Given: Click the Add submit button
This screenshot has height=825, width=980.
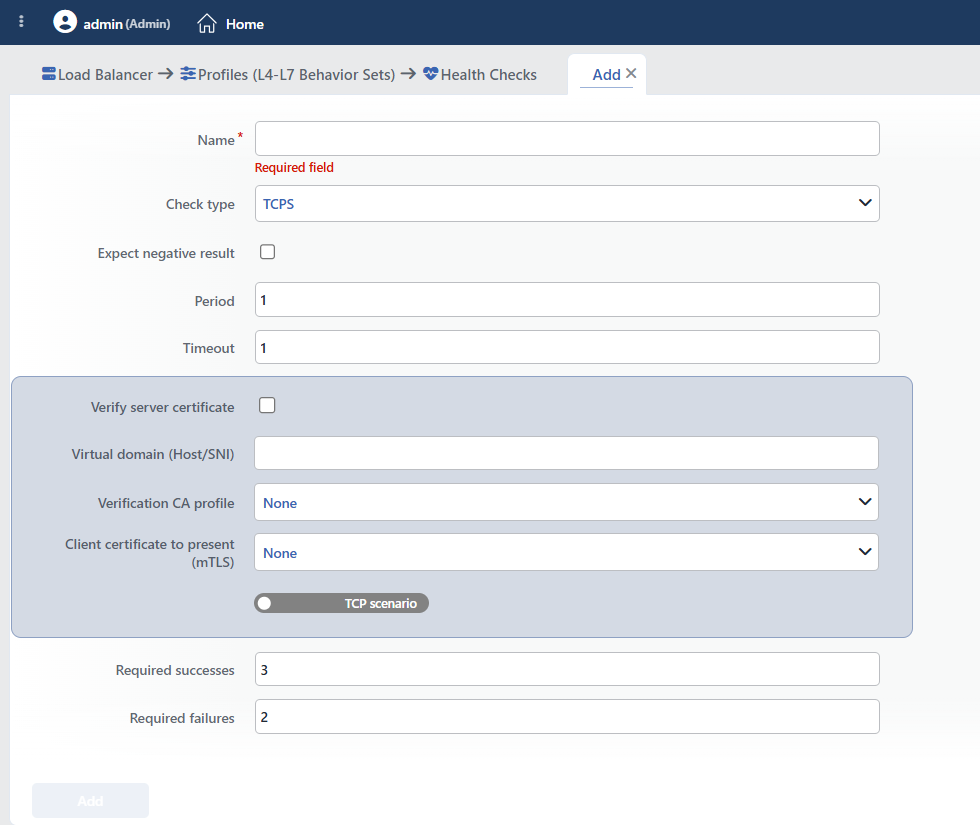Looking at the screenshot, I should (x=91, y=801).
